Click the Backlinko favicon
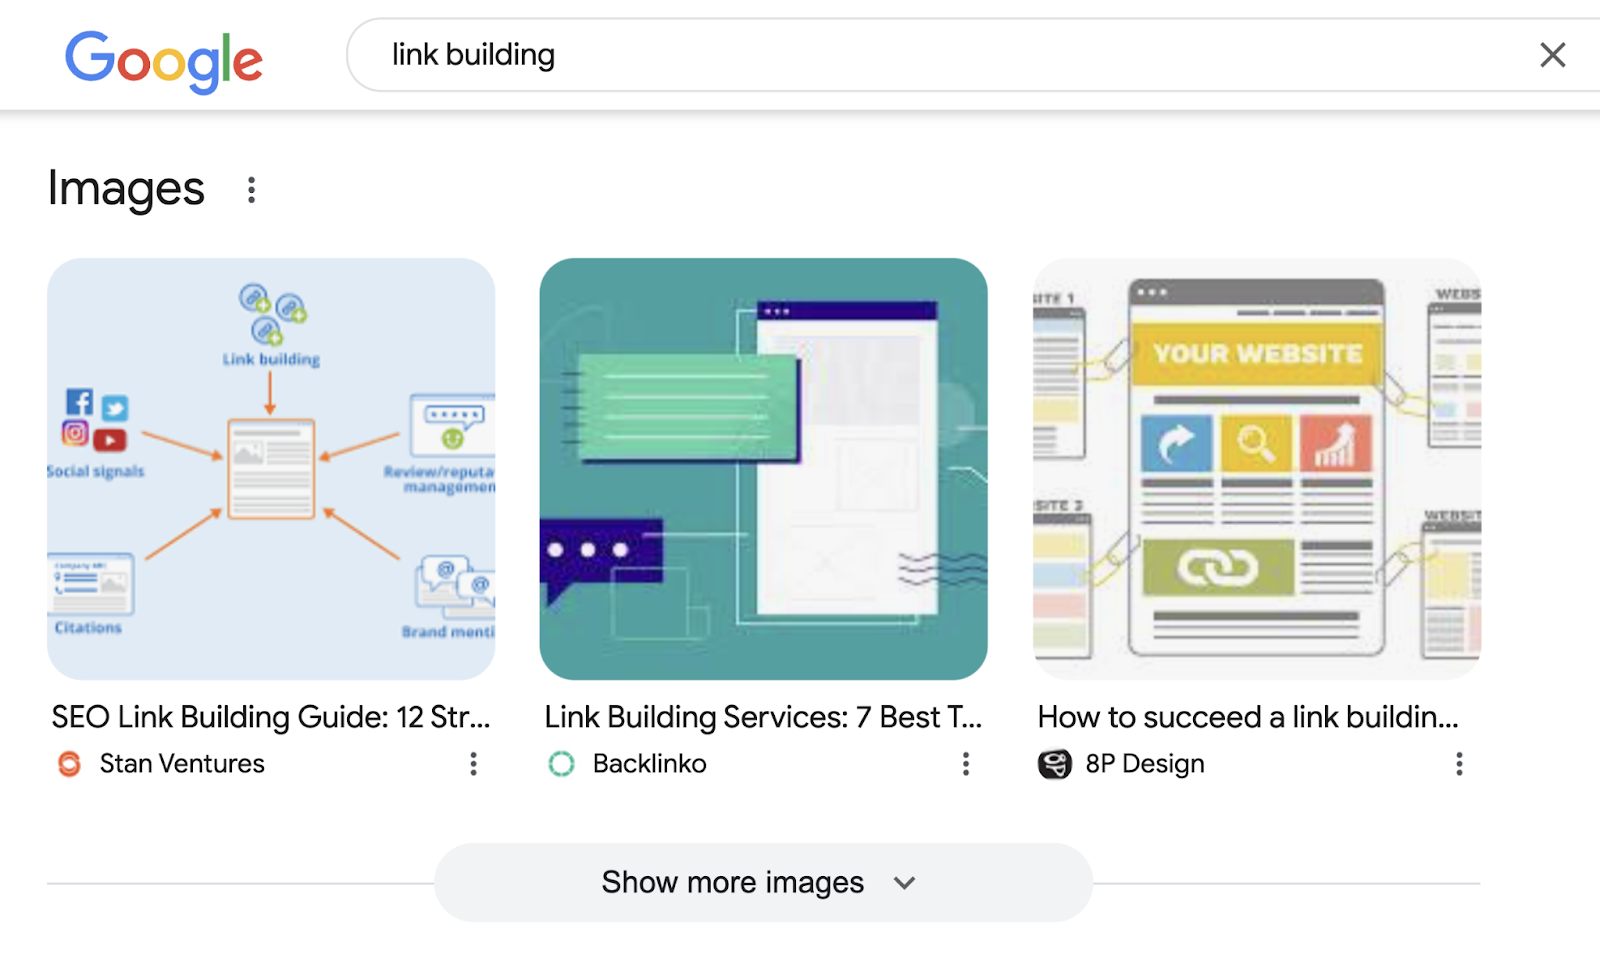 coord(562,764)
